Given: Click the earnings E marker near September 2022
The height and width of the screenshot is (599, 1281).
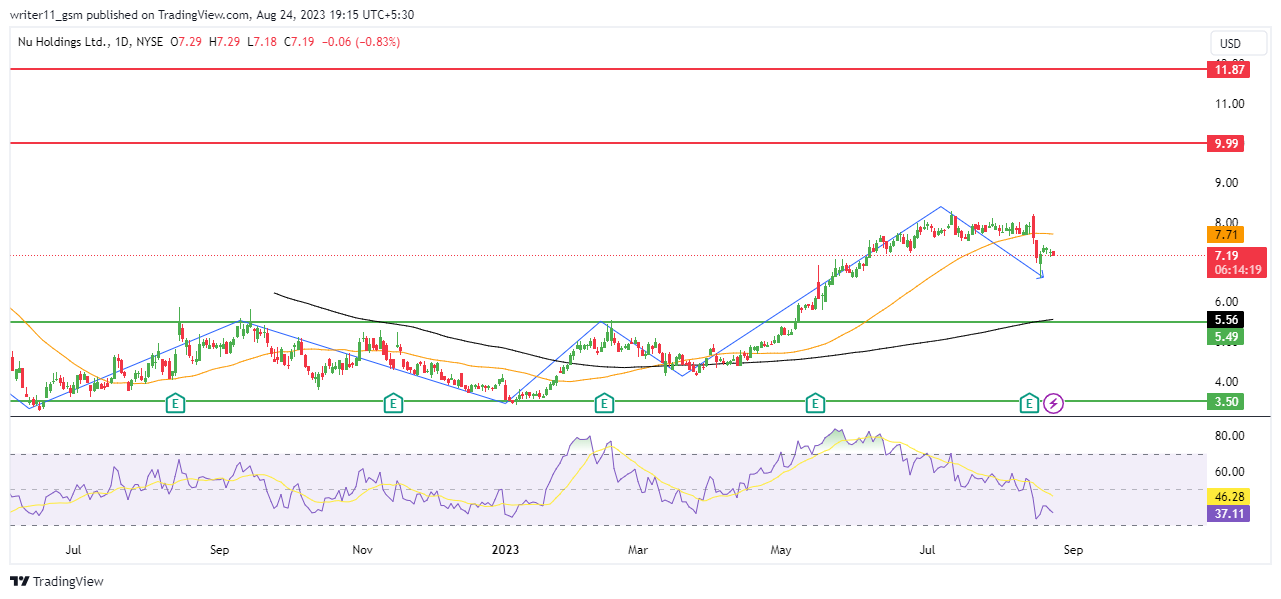Looking at the screenshot, I should click(x=175, y=403).
